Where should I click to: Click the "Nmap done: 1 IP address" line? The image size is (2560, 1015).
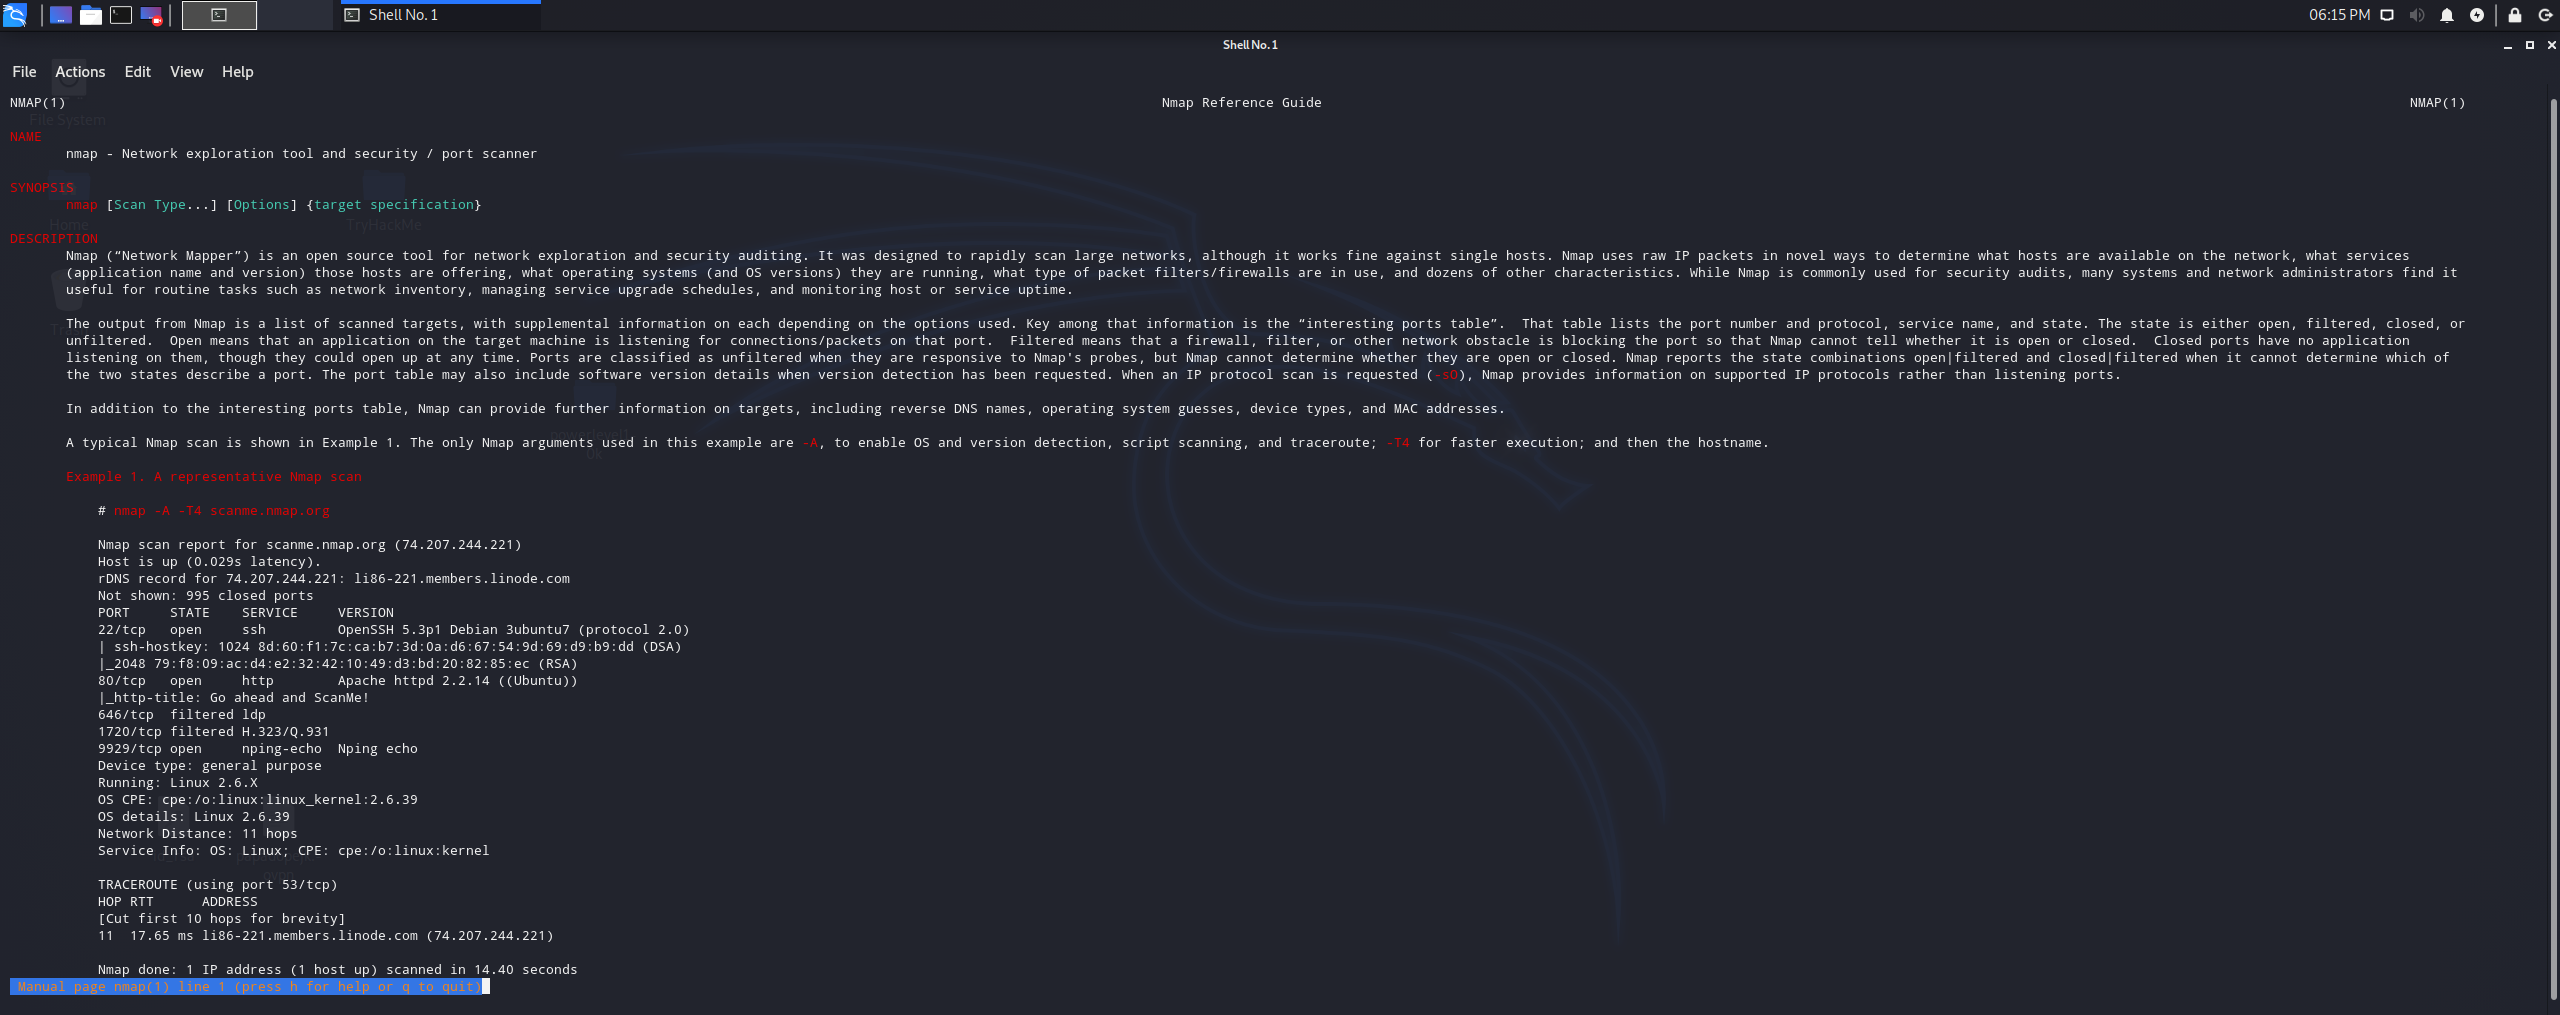coord(338,970)
